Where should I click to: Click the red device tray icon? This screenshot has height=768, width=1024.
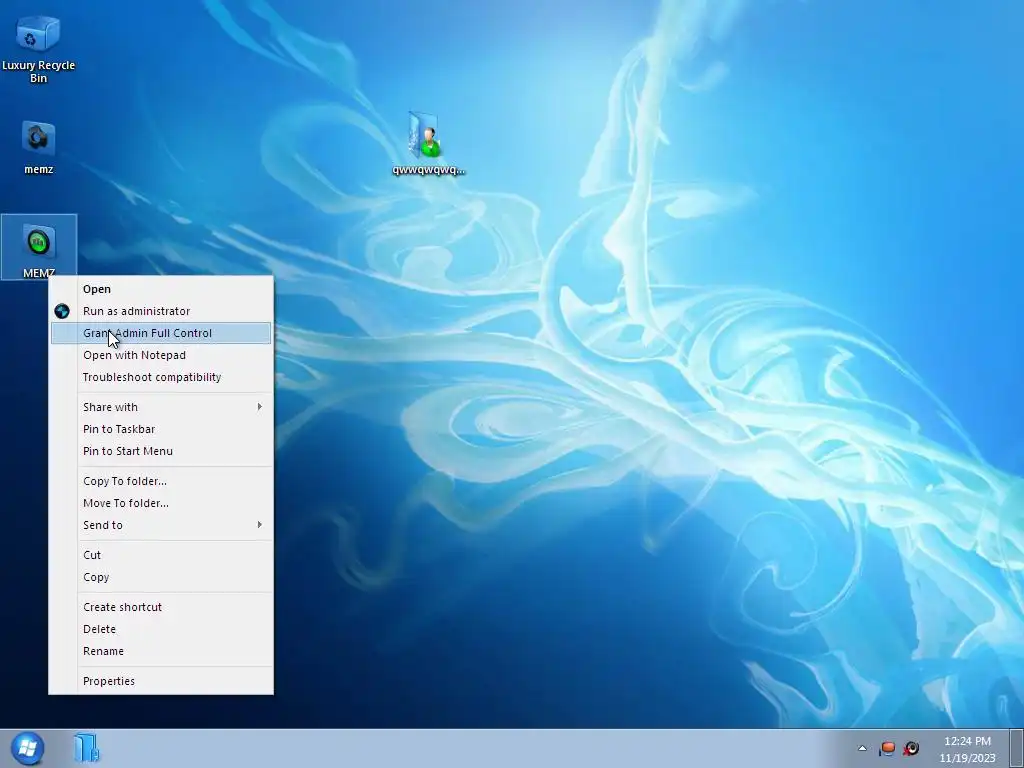(887, 748)
